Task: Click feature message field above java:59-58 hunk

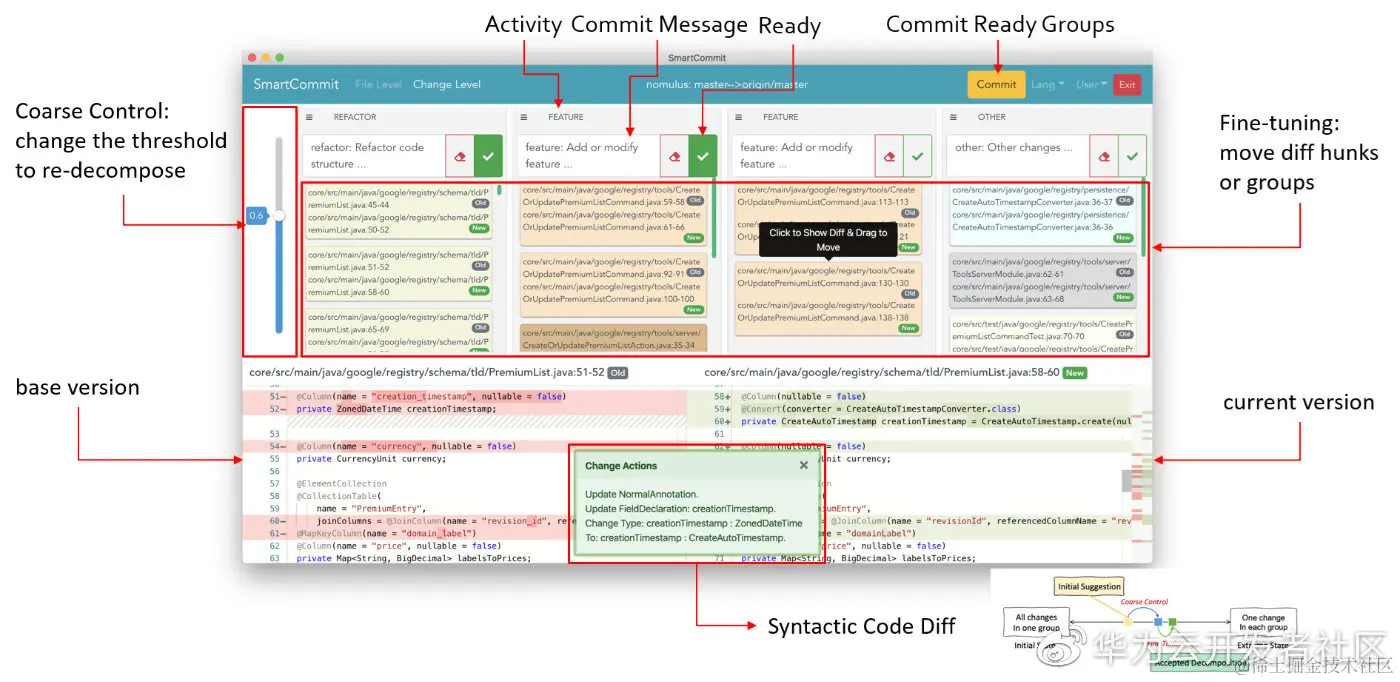Action: click(x=589, y=156)
